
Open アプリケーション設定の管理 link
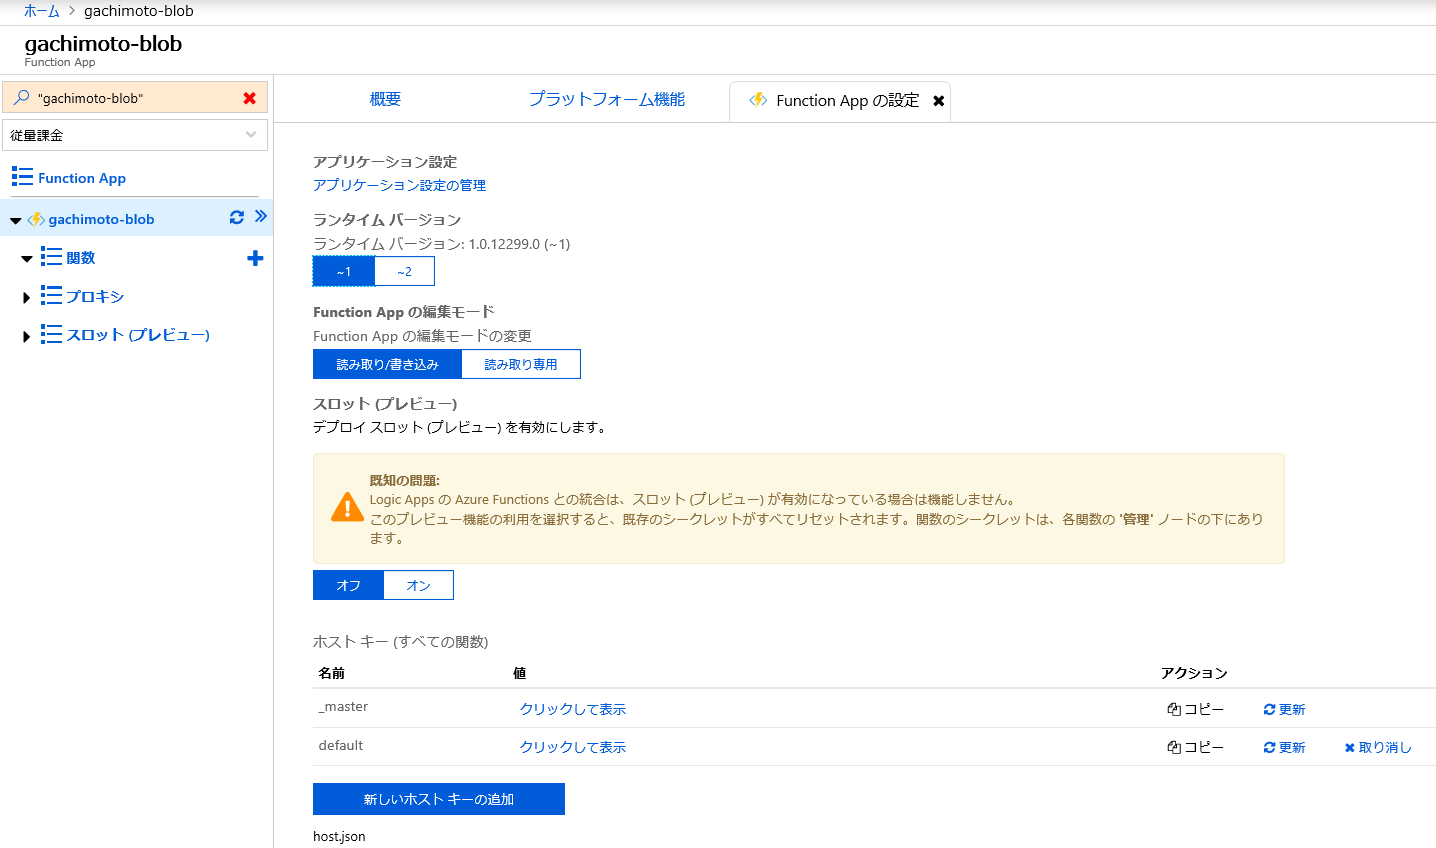399,184
